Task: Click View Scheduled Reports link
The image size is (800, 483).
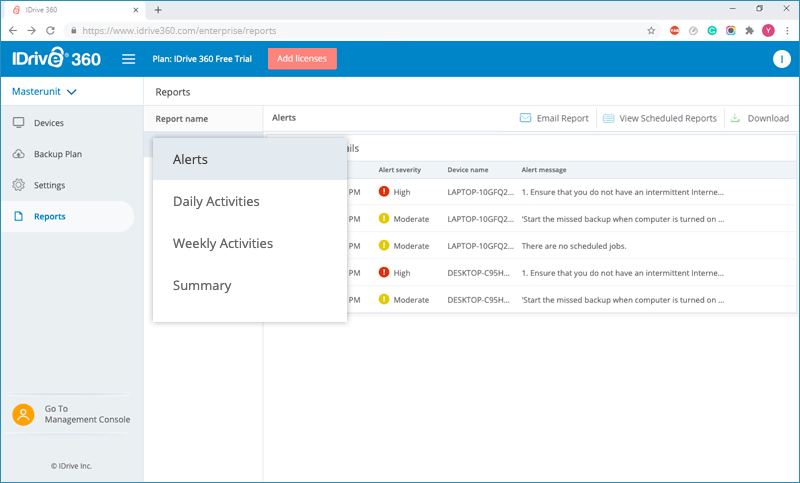Action: click(660, 118)
